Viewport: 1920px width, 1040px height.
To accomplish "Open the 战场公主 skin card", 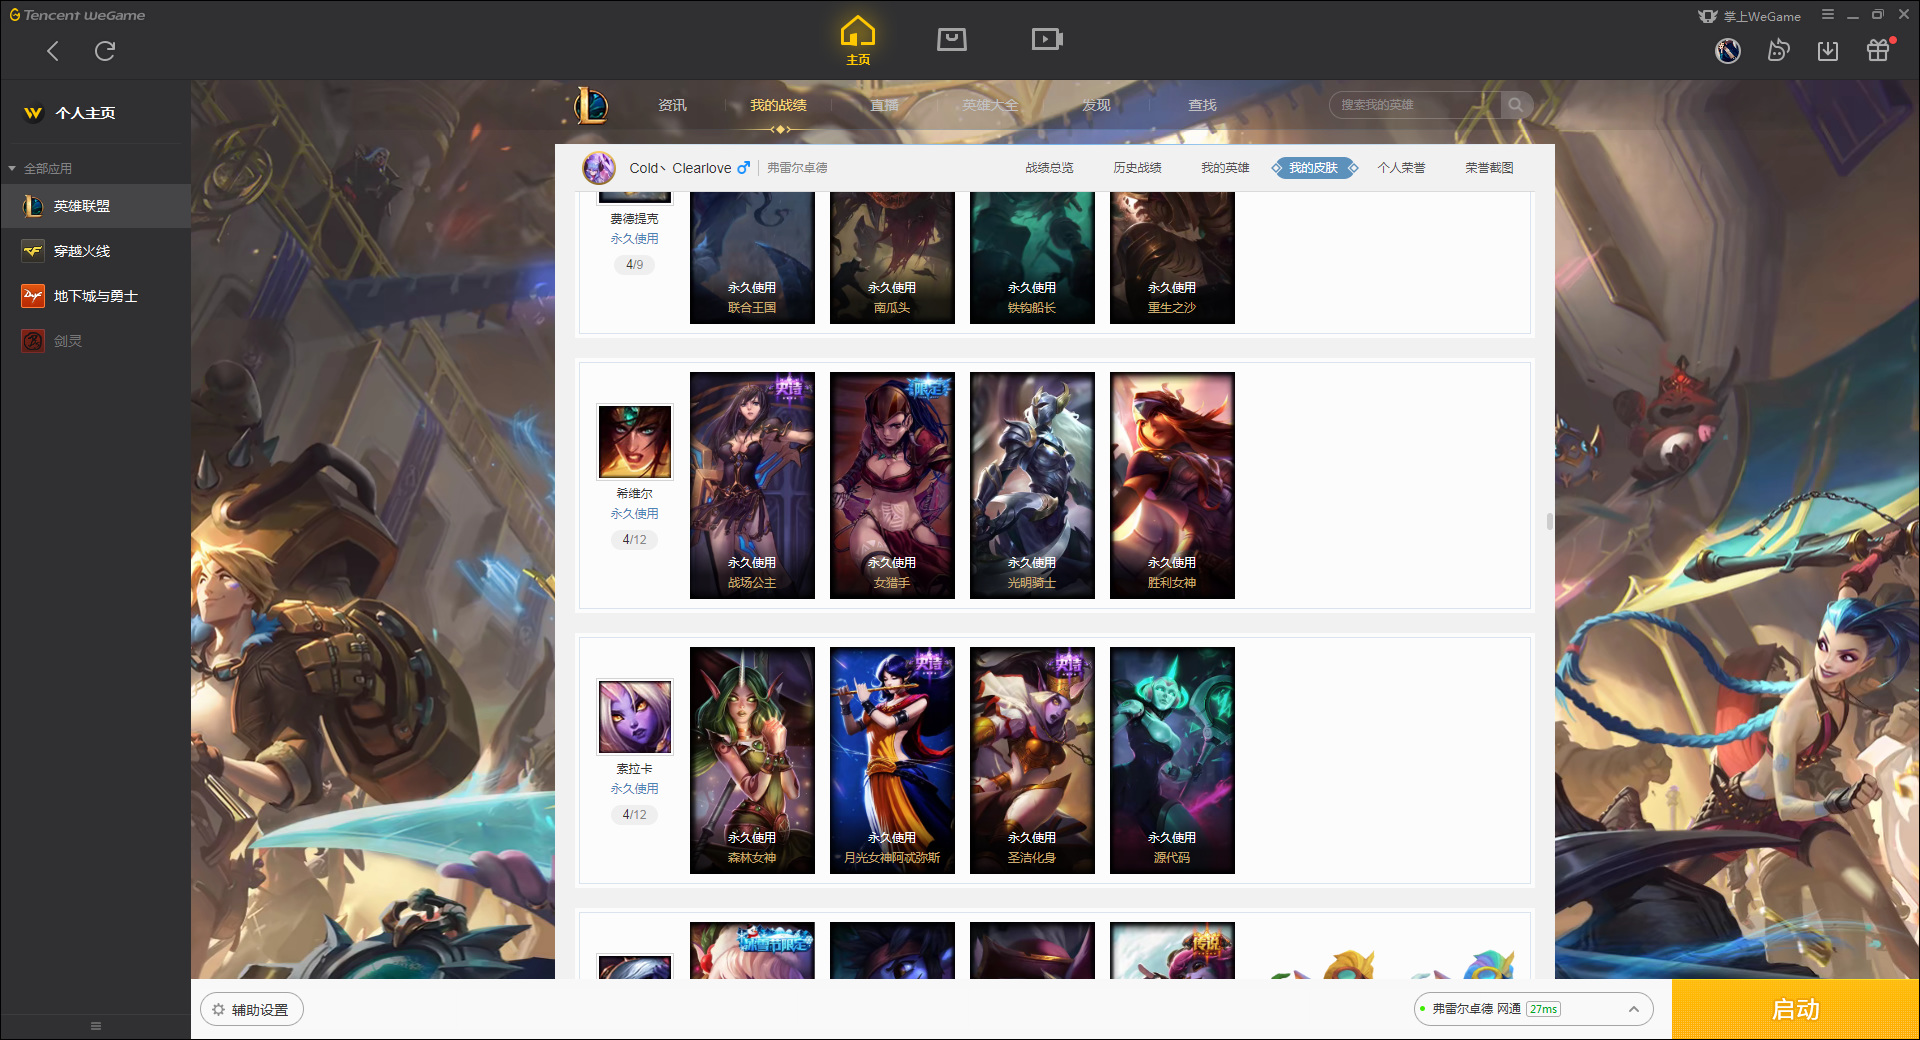I will point(752,485).
